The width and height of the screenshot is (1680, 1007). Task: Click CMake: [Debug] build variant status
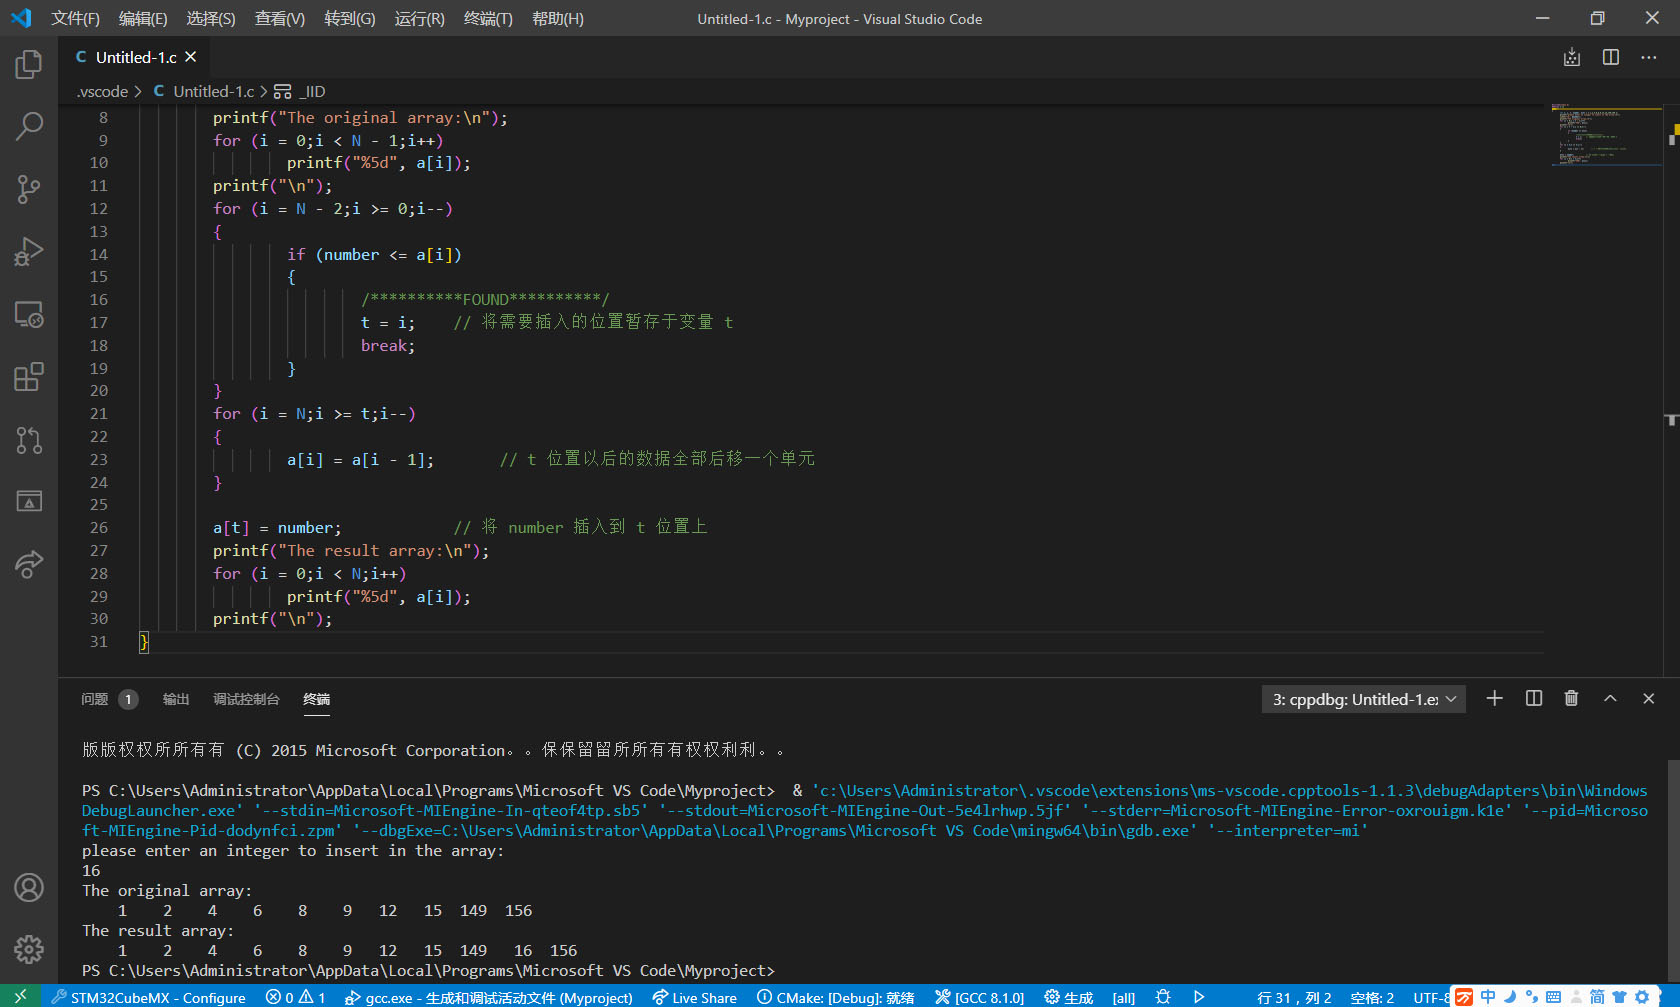tap(835, 997)
